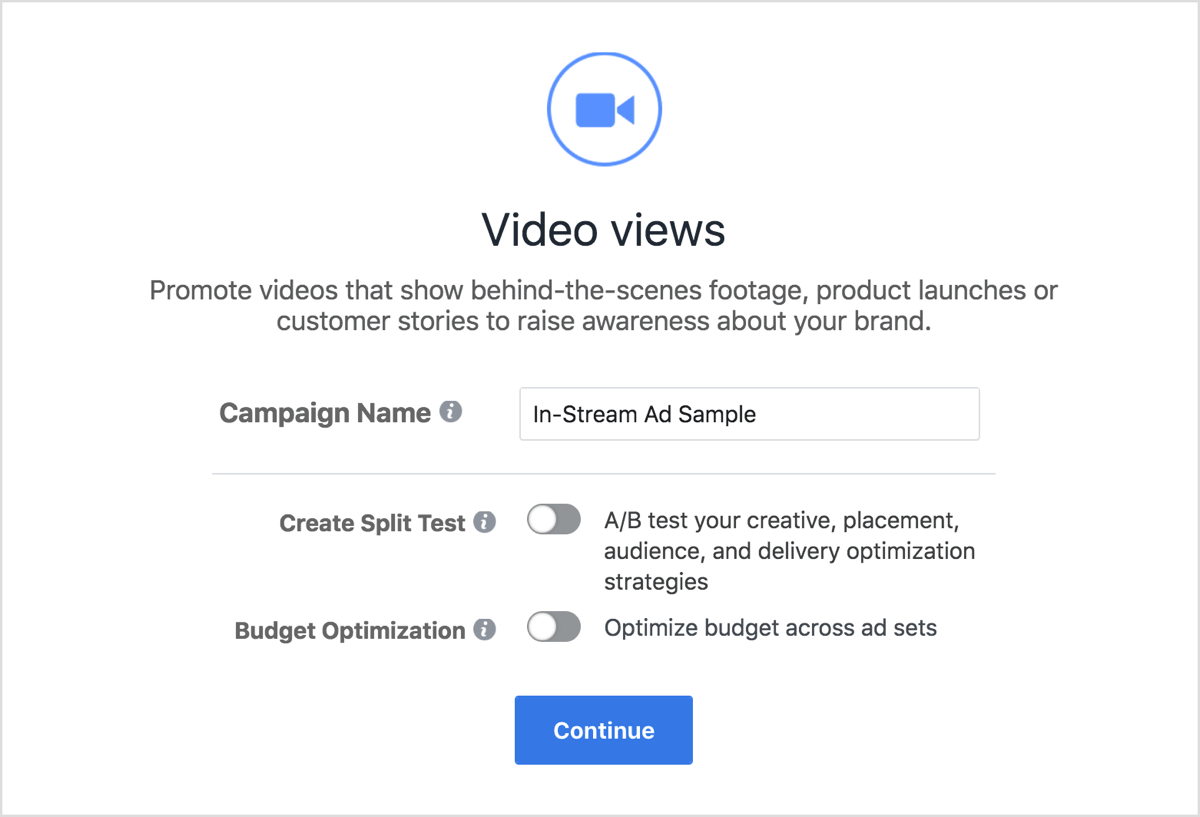Viewport: 1200px width, 817px height.
Task: Proceed past campaign setup with Continue
Action: click(603, 730)
